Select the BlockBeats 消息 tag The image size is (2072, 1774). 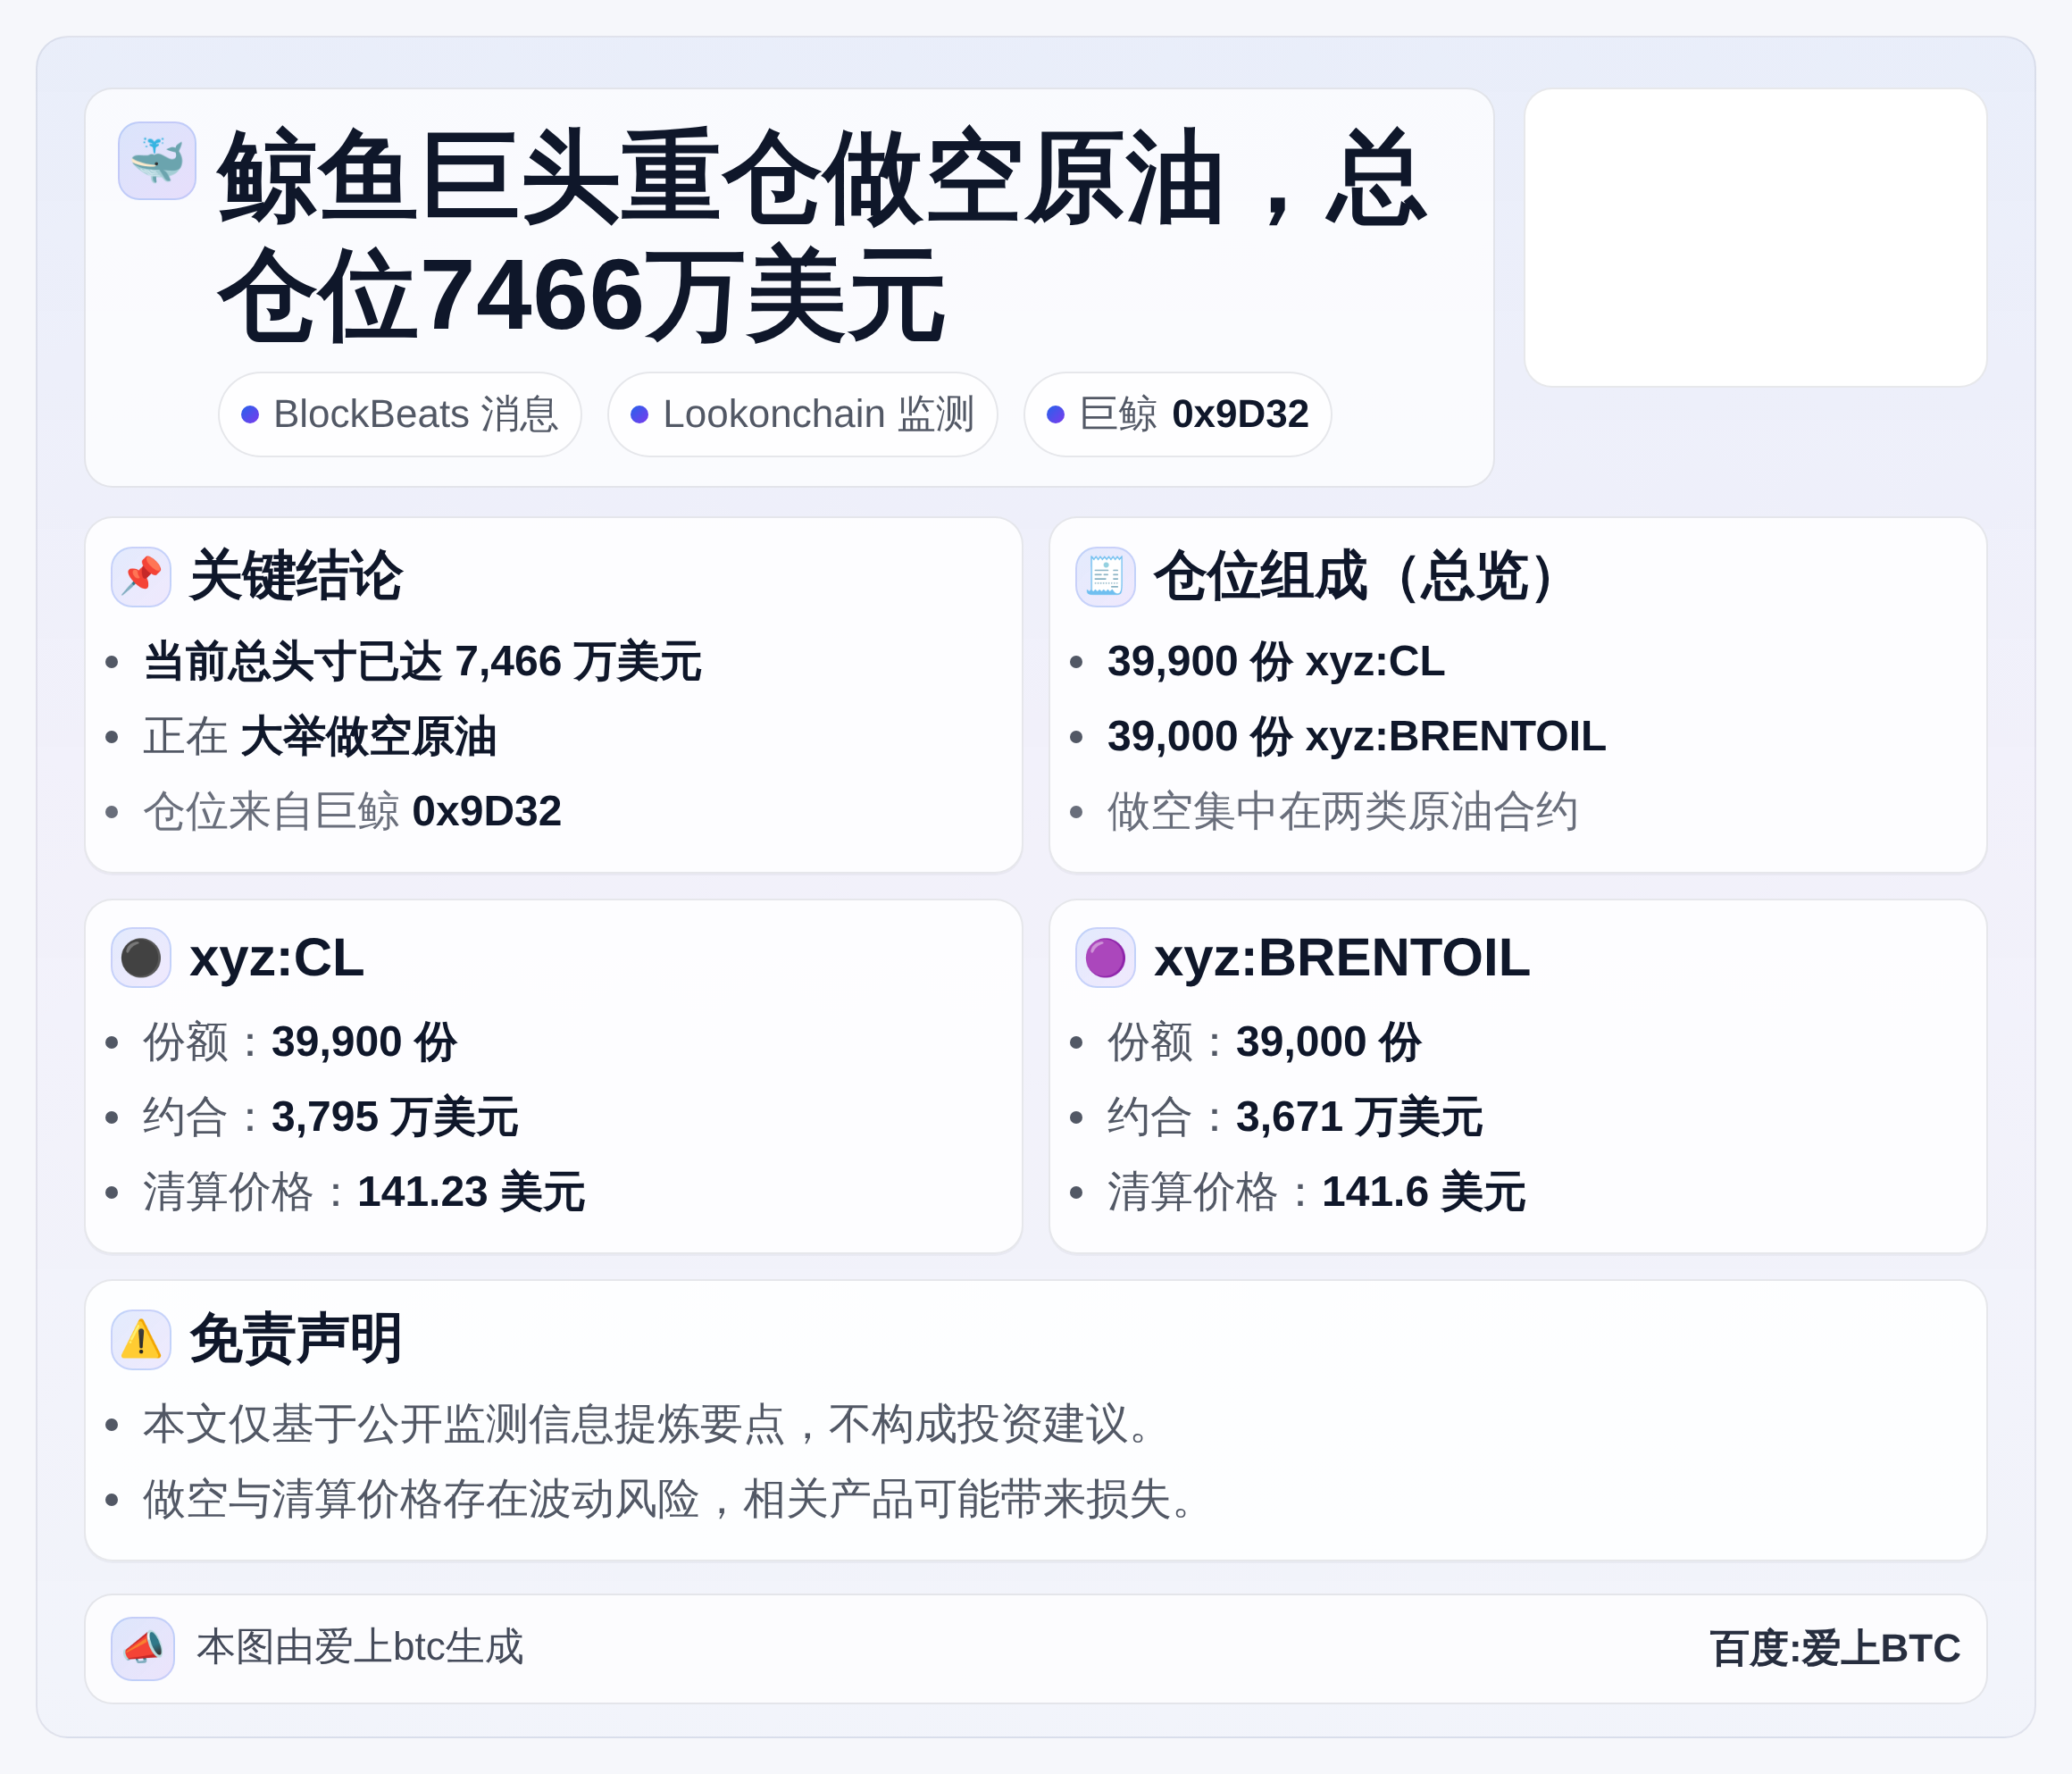(400, 414)
